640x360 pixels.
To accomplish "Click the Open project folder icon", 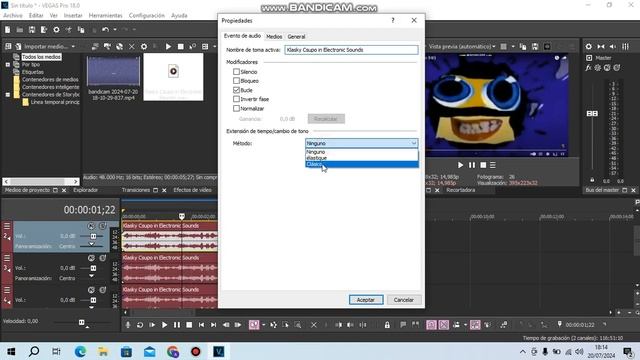I will (20, 29).
